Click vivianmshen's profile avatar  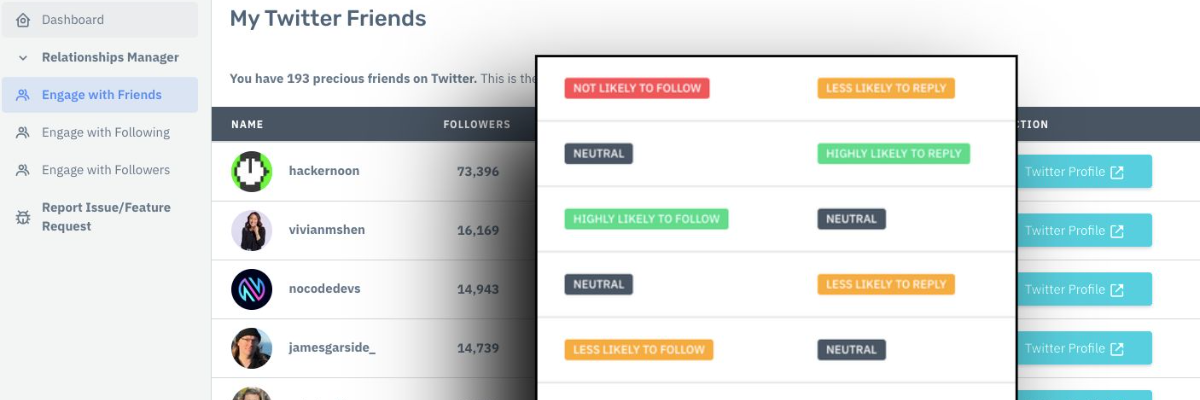tap(252, 230)
